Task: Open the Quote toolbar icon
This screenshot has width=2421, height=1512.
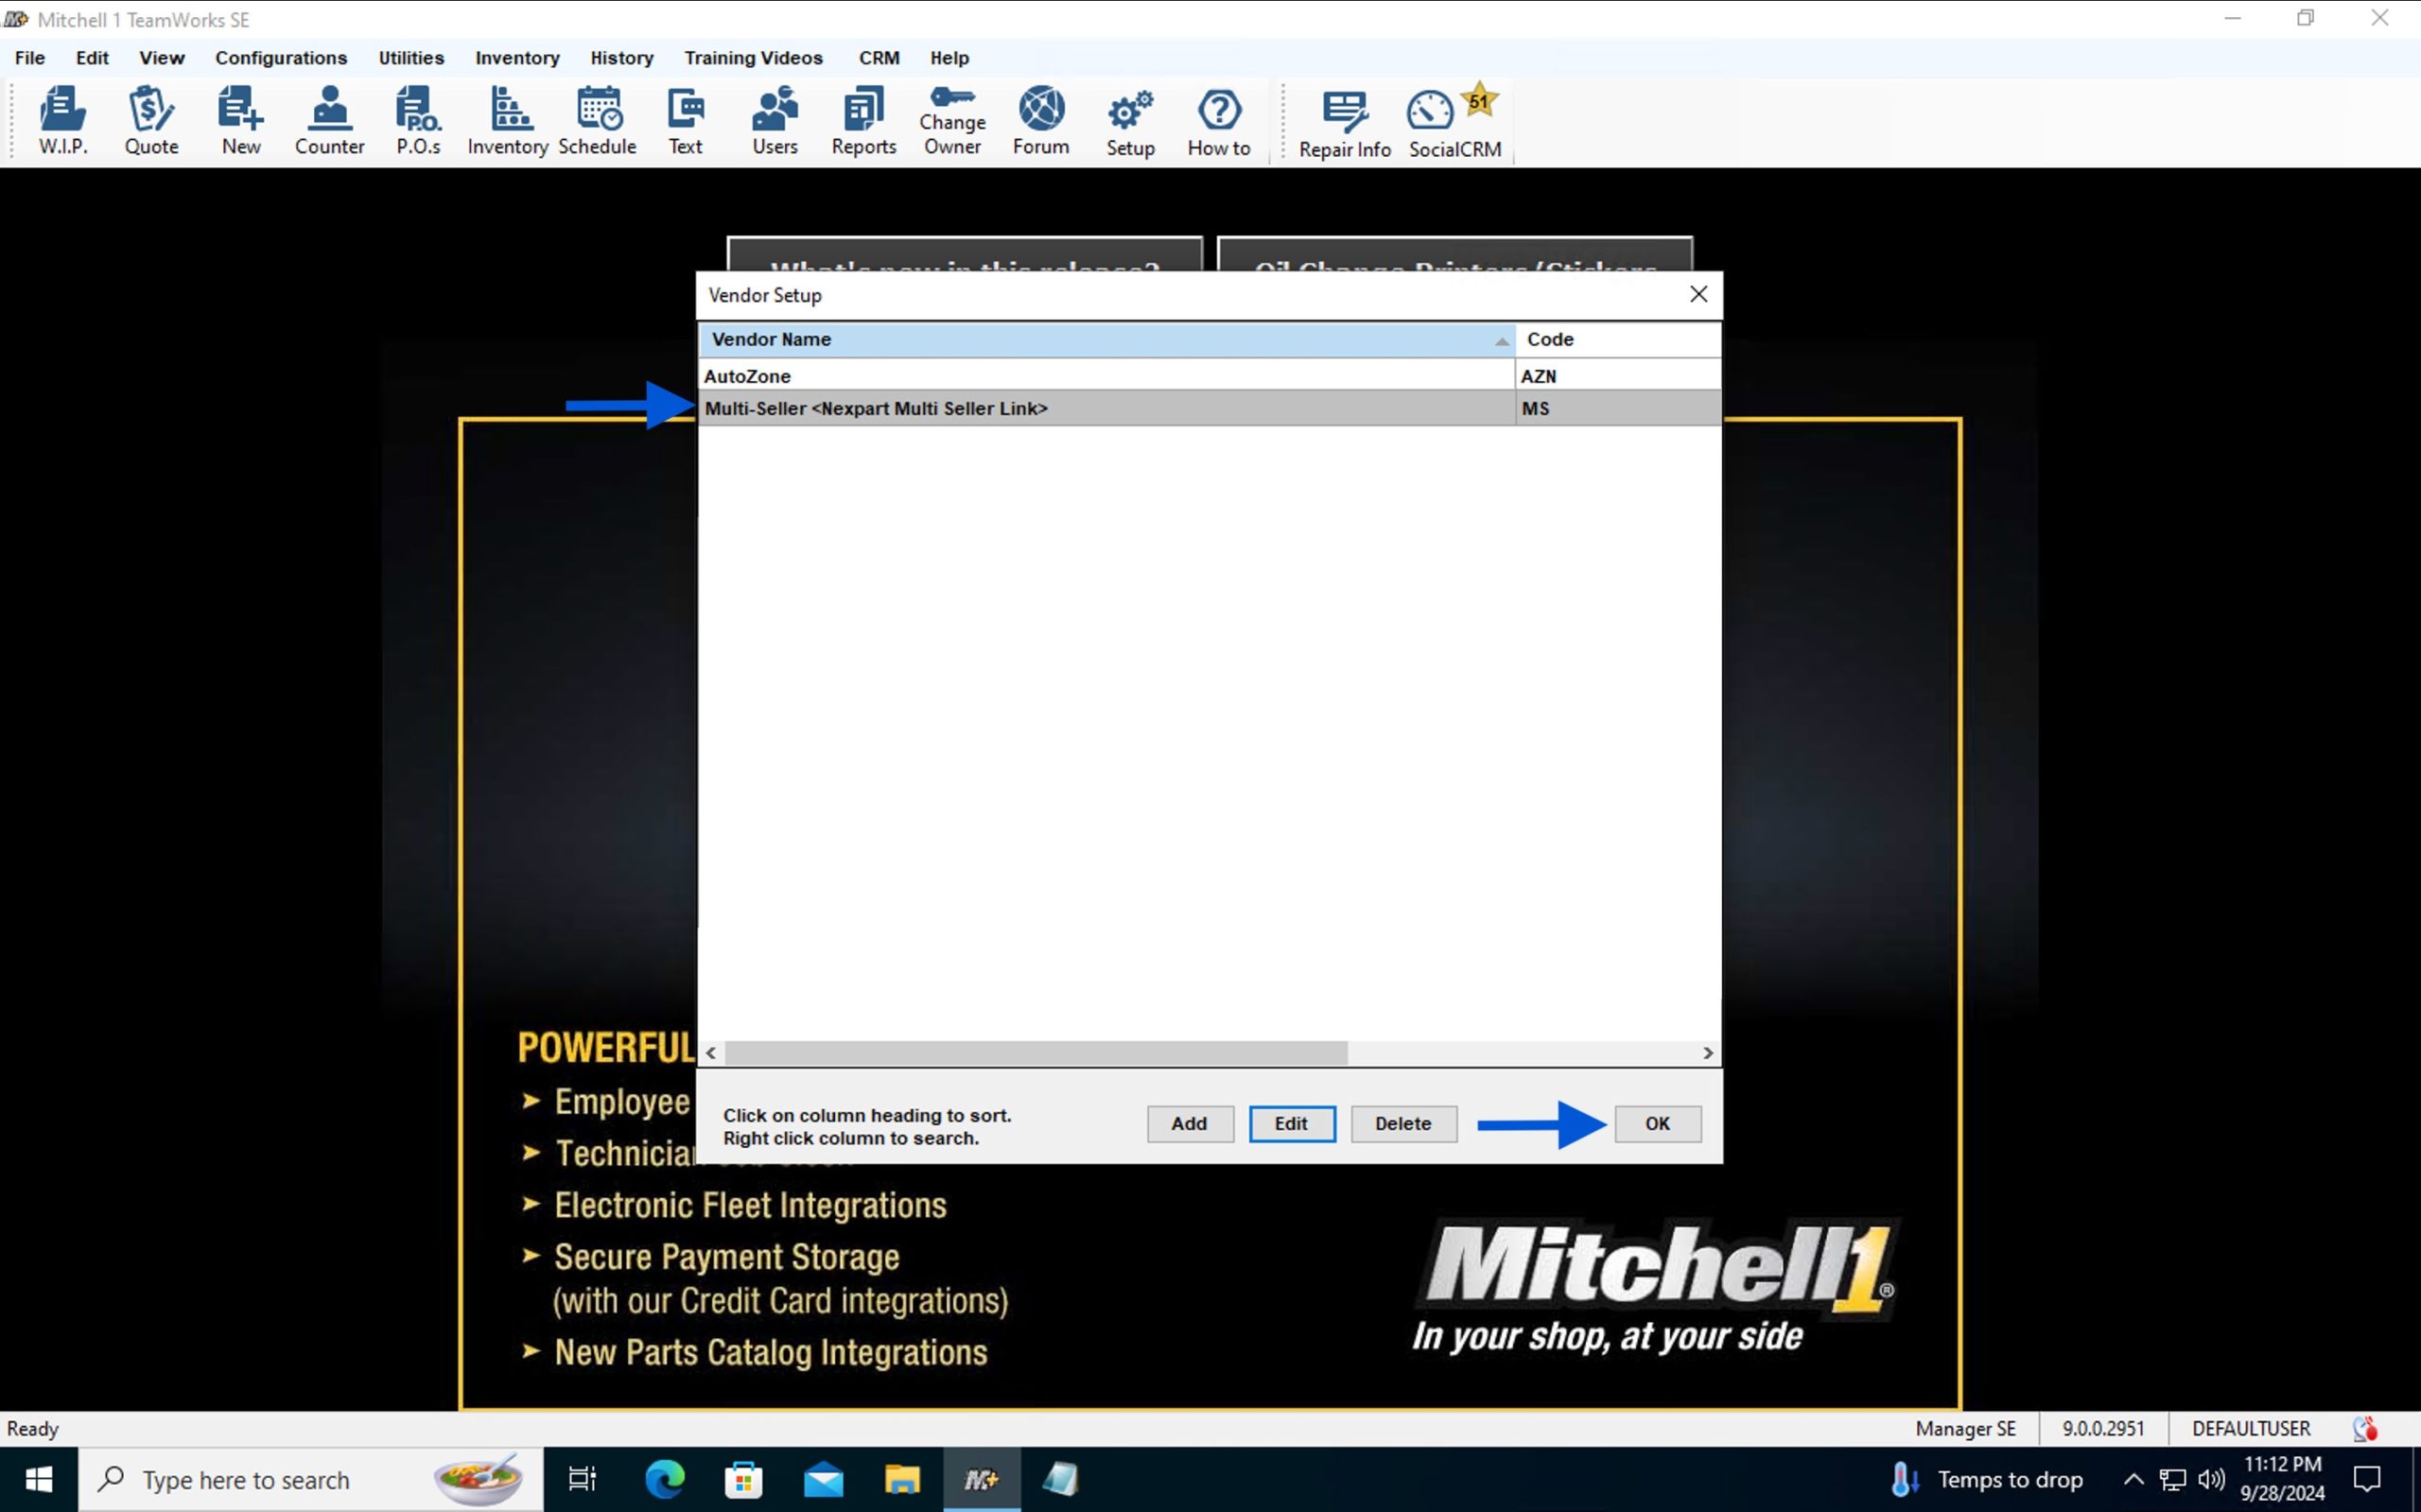Action: click(x=151, y=120)
